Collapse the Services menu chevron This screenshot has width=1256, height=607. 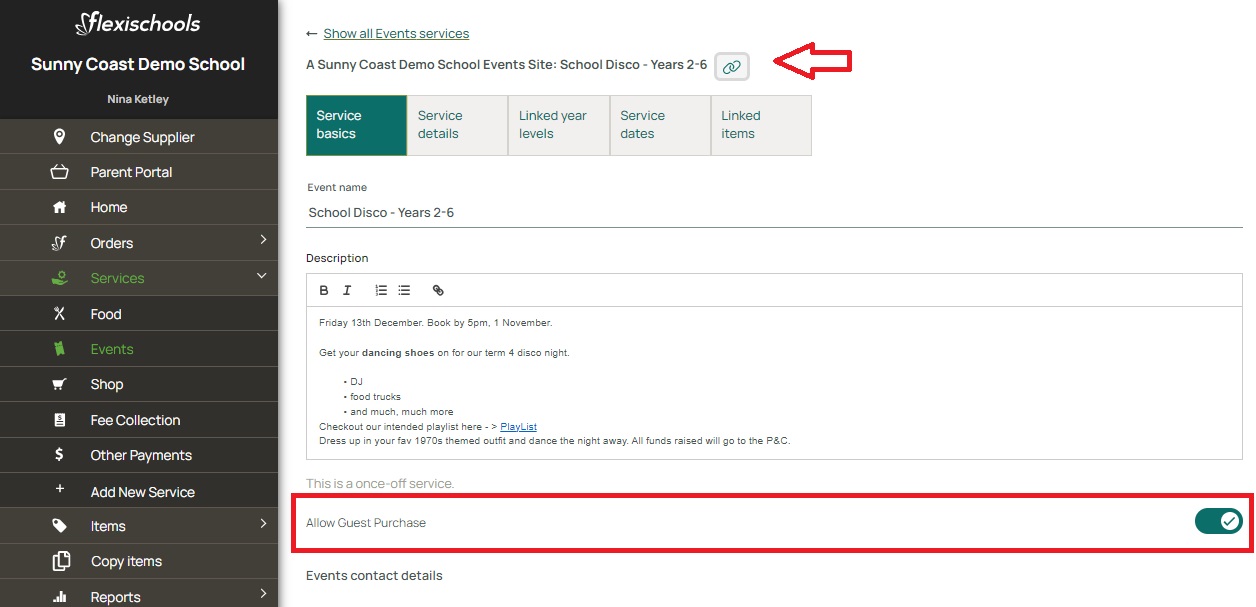[262, 276]
